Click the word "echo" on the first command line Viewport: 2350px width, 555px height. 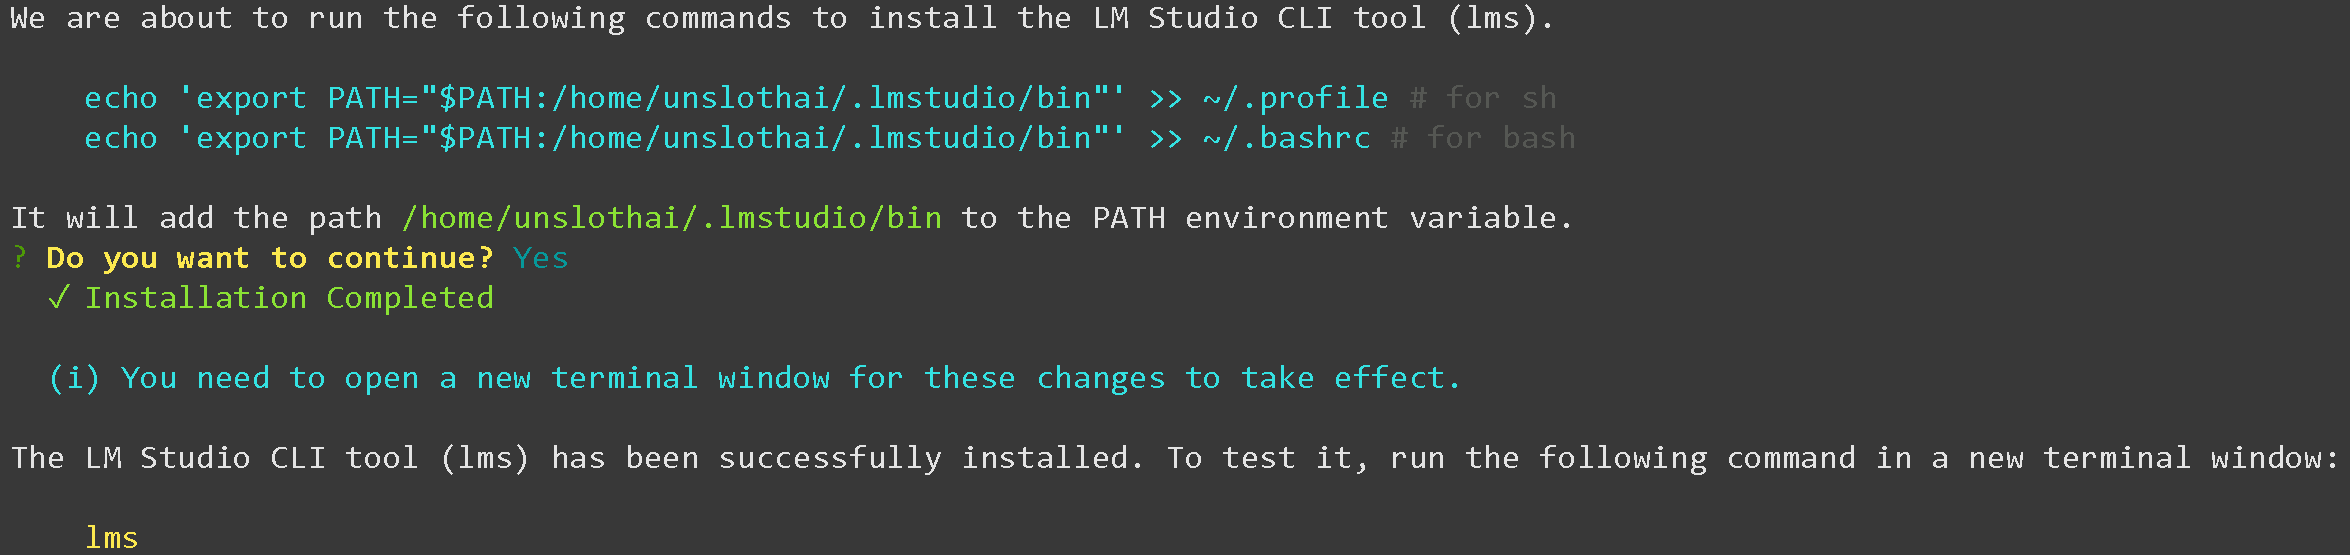121,98
